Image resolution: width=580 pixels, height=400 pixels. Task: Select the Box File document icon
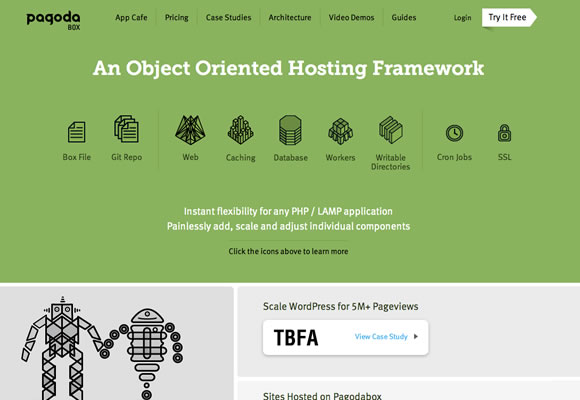point(77,132)
